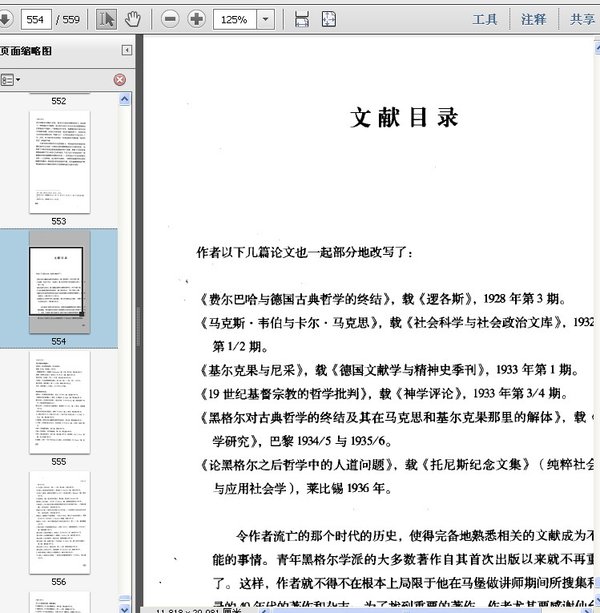600x613 pixels.
Task: Click the fit width scrolling icon
Action: [x=301, y=19]
